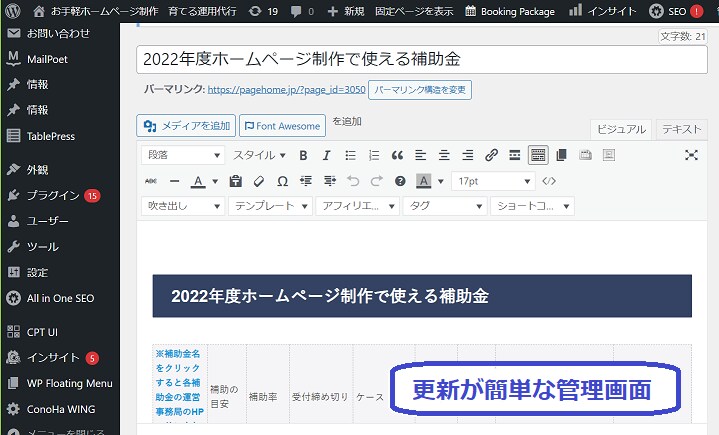Apply strikethrough formatting
The height and width of the screenshot is (435, 719).
tap(151, 181)
